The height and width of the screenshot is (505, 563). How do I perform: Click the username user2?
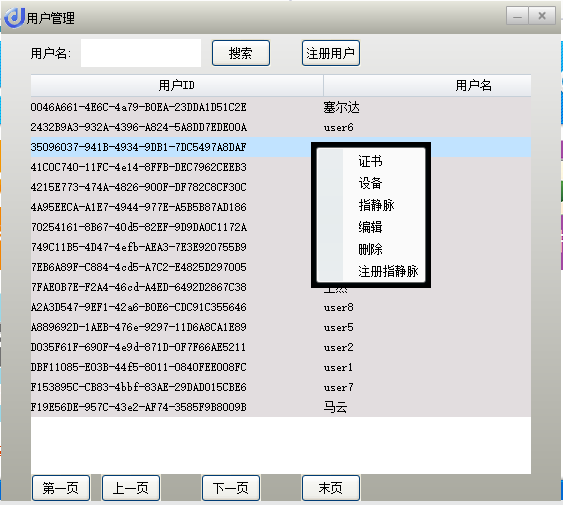[338, 347]
